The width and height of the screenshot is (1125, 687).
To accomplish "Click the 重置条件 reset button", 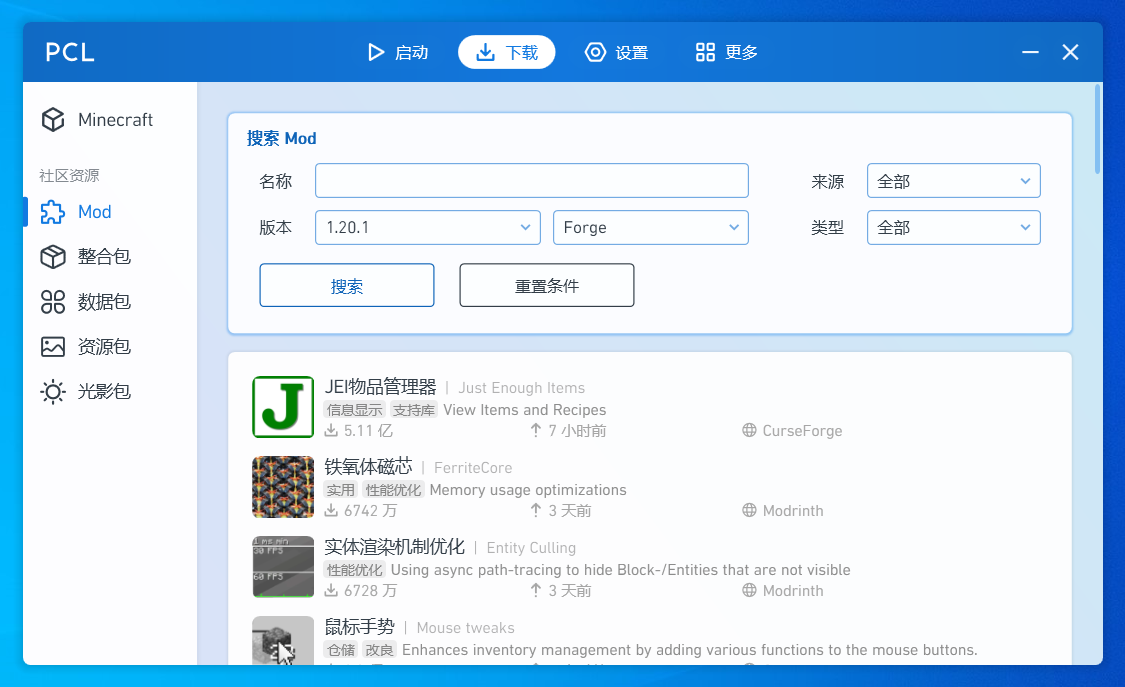I will [x=547, y=286].
